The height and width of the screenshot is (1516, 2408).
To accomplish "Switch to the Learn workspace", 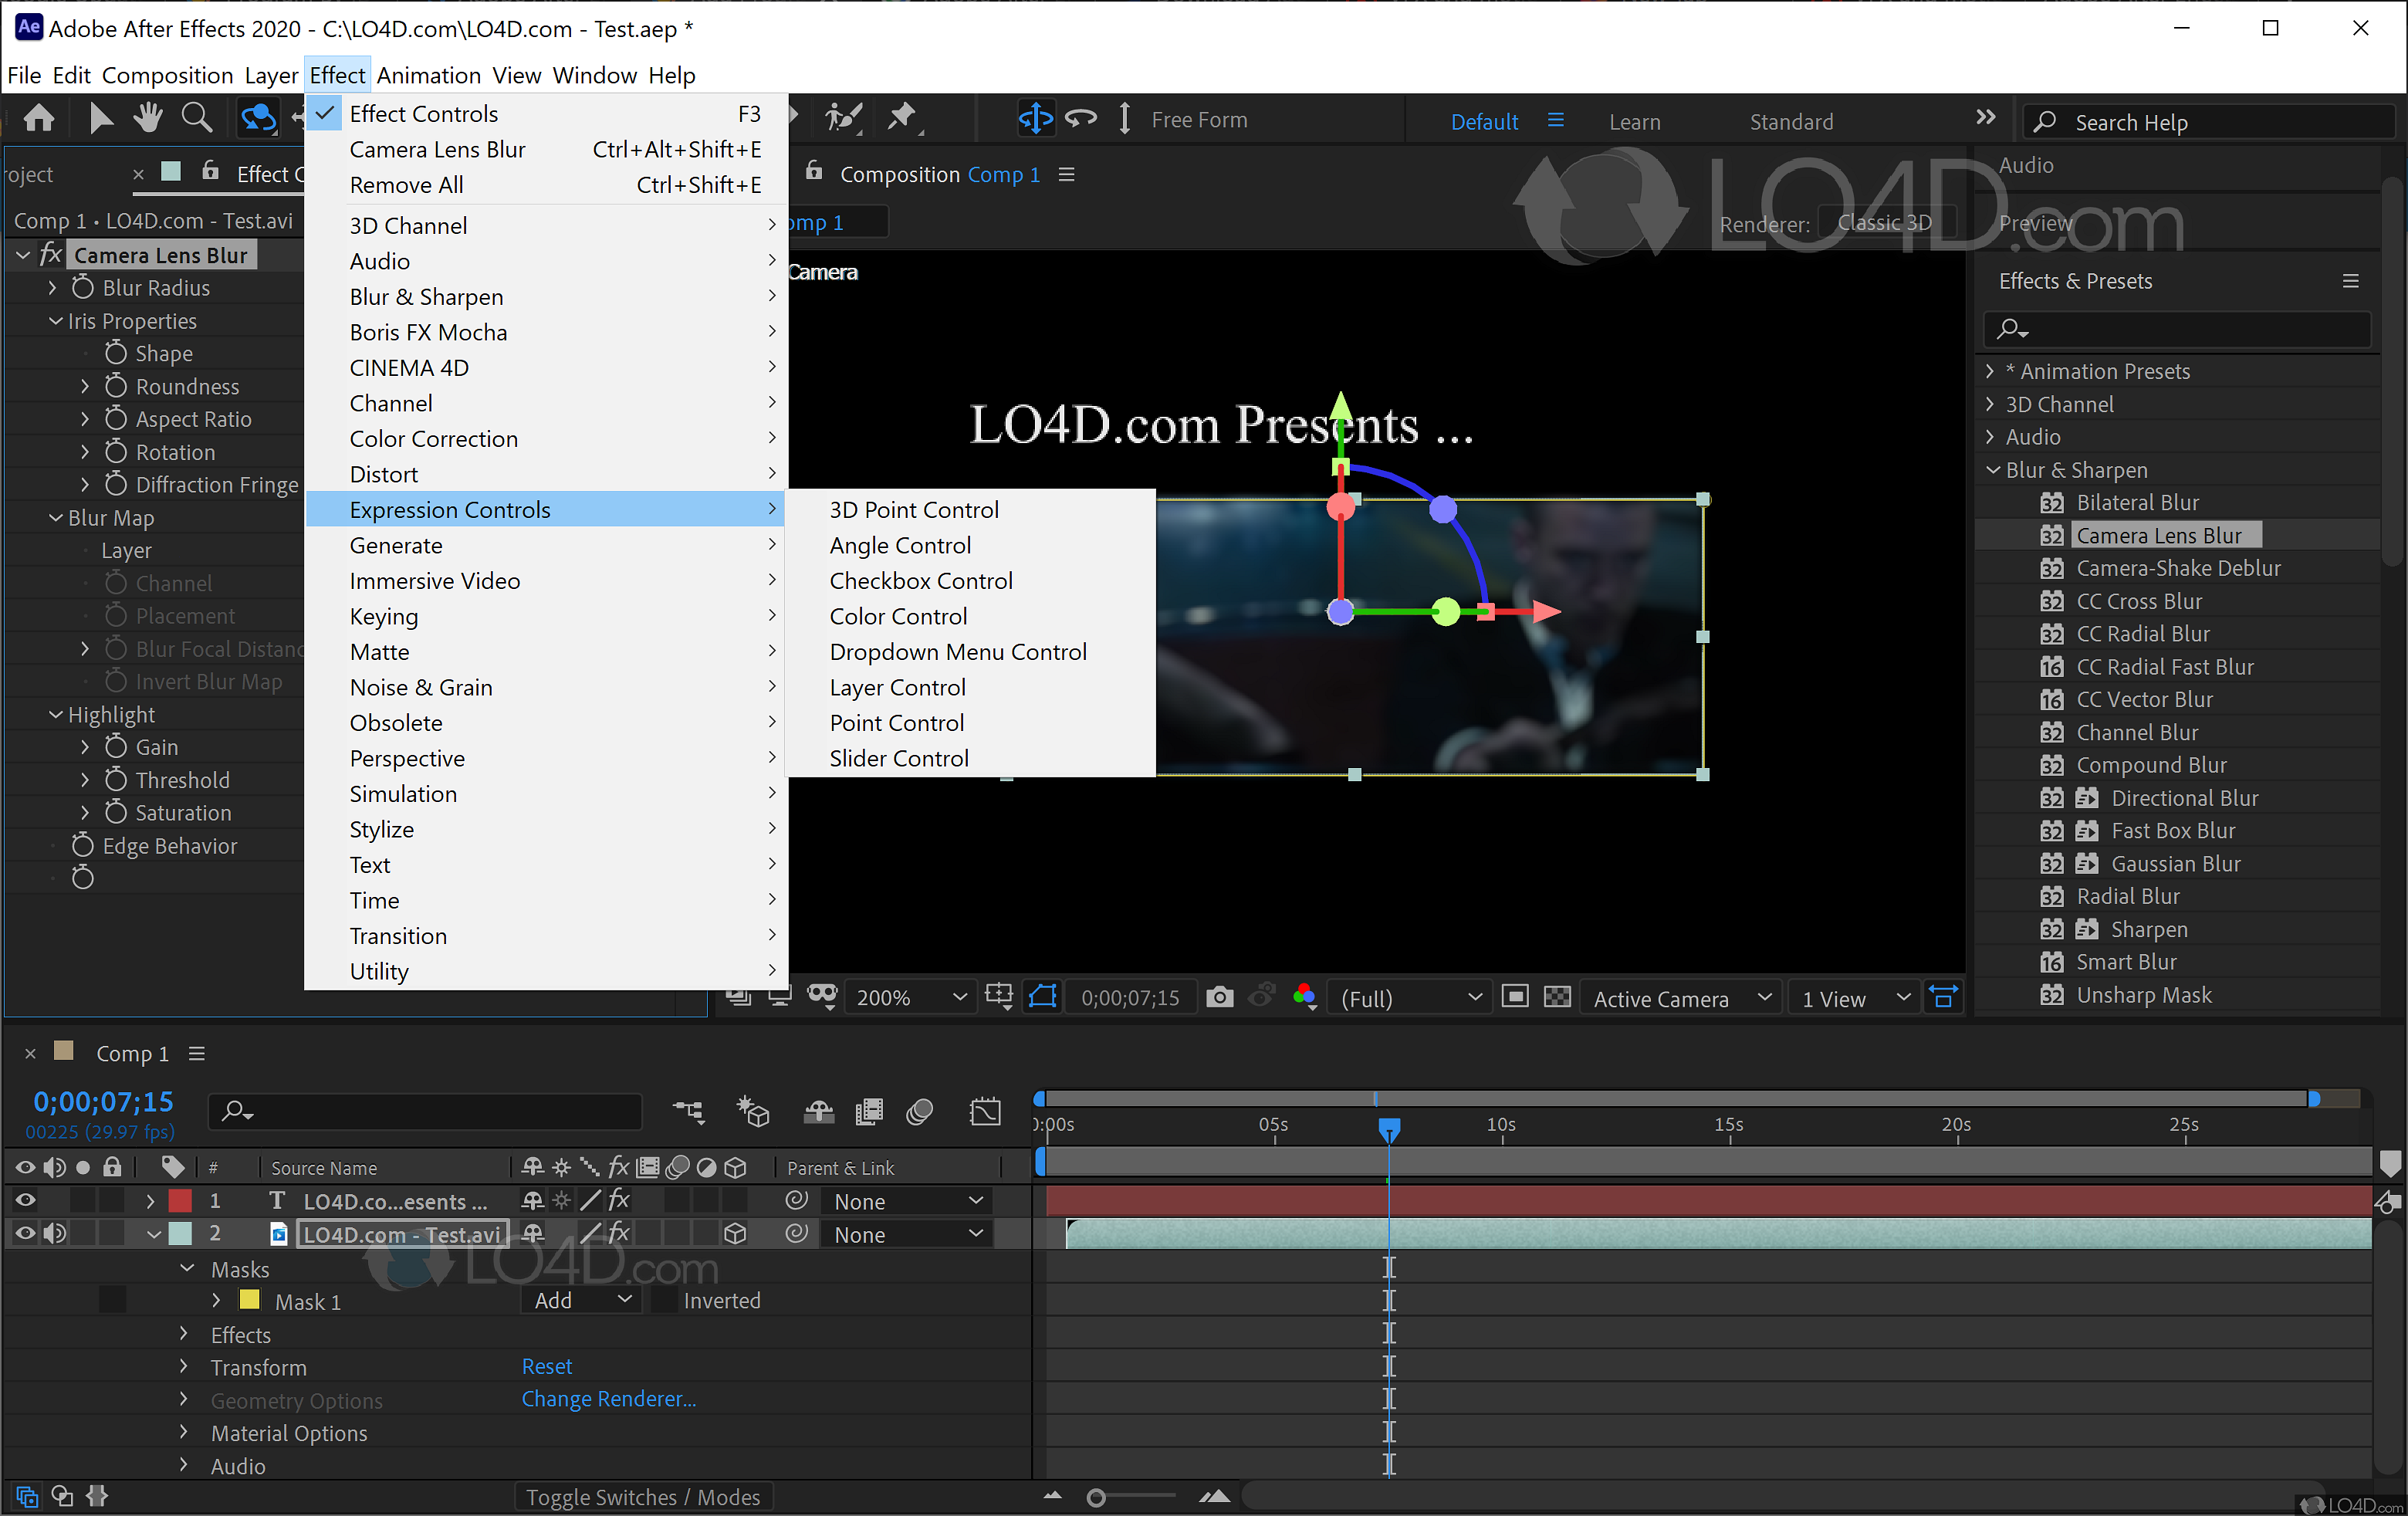I will click(x=1634, y=122).
